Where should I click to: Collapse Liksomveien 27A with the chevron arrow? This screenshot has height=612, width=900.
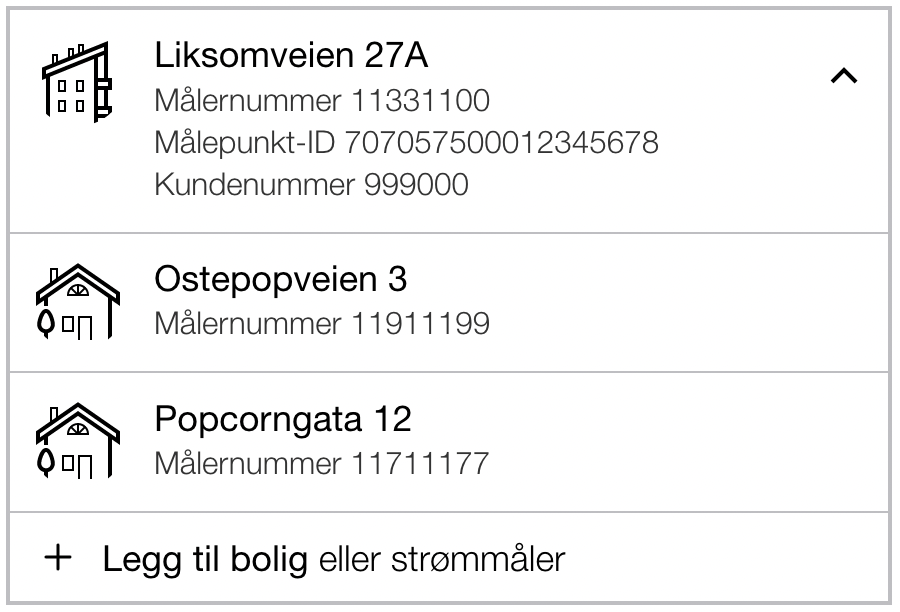pyautogui.click(x=844, y=76)
